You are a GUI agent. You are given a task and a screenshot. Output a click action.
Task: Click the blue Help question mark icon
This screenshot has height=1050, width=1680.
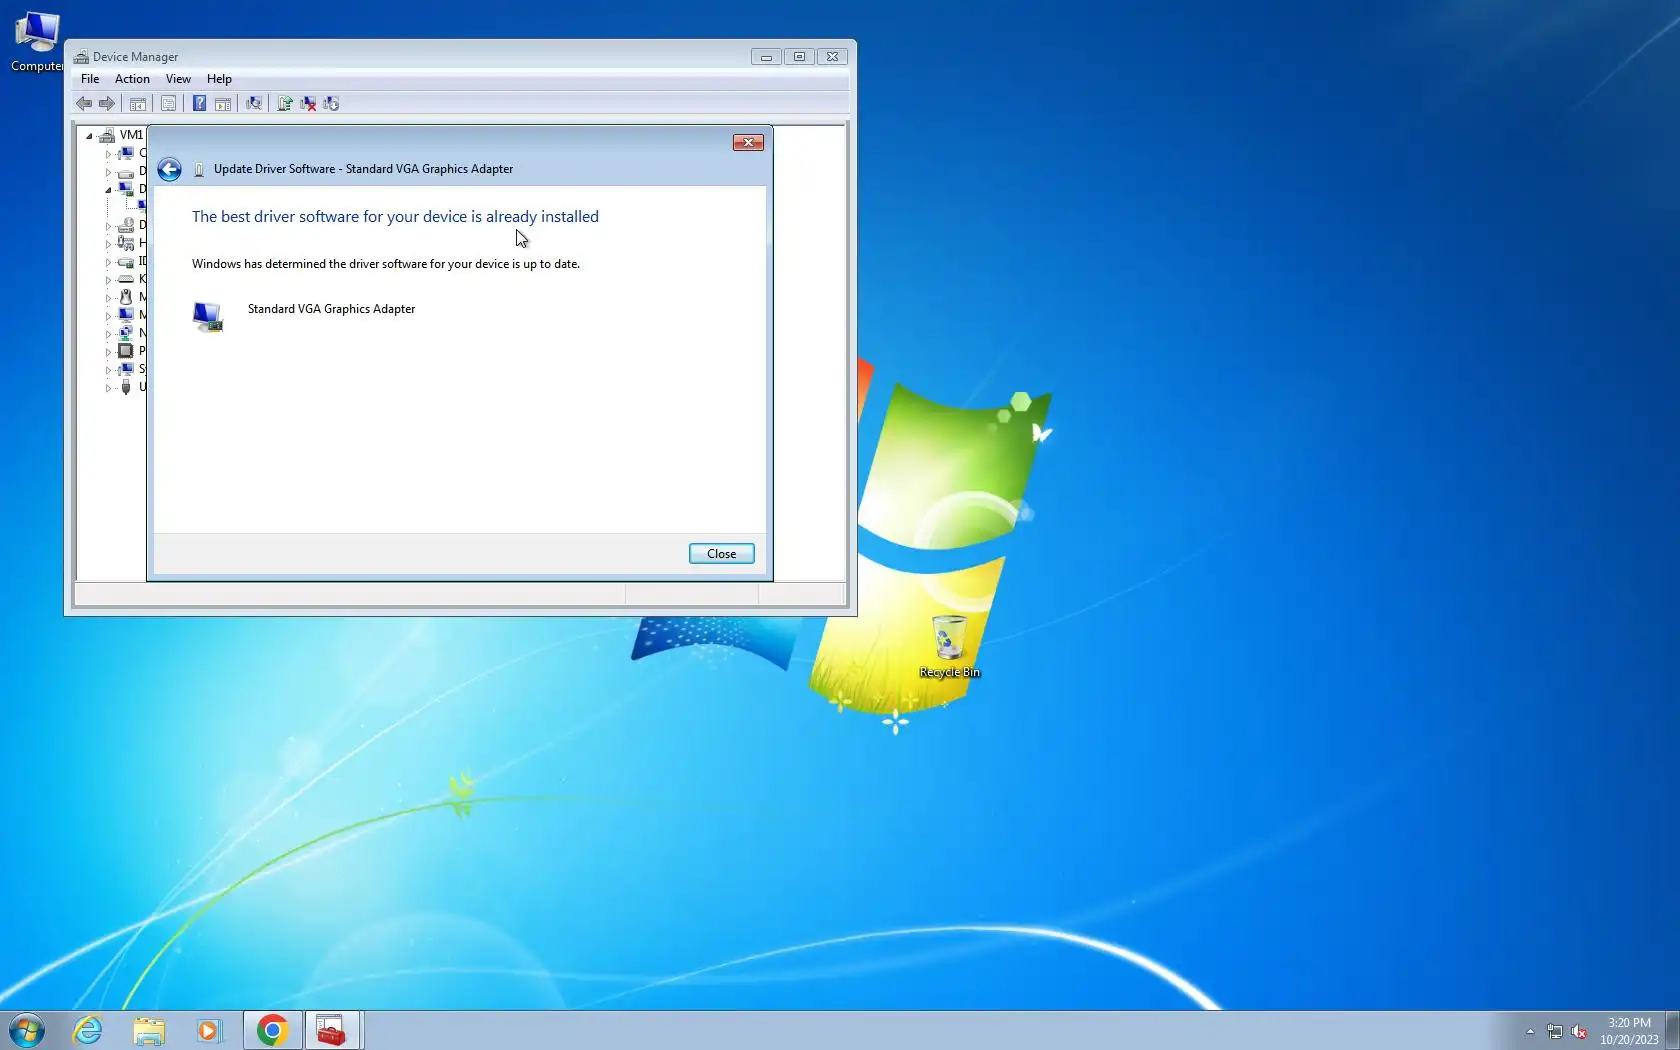coord(199,103)
